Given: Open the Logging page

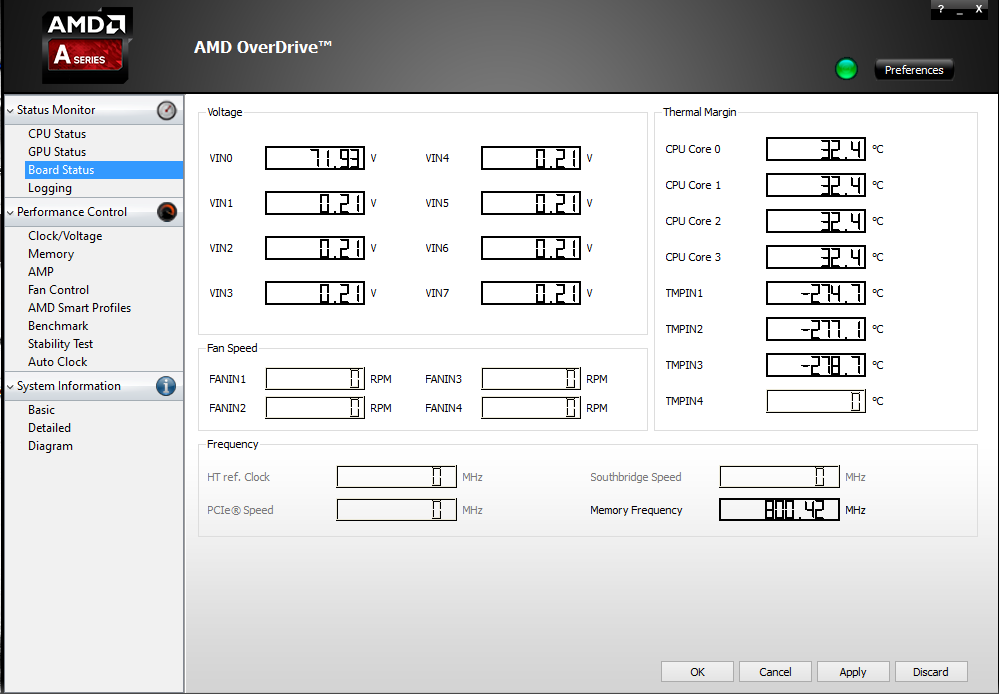Looking at the screenshot, I should [50, 188].
